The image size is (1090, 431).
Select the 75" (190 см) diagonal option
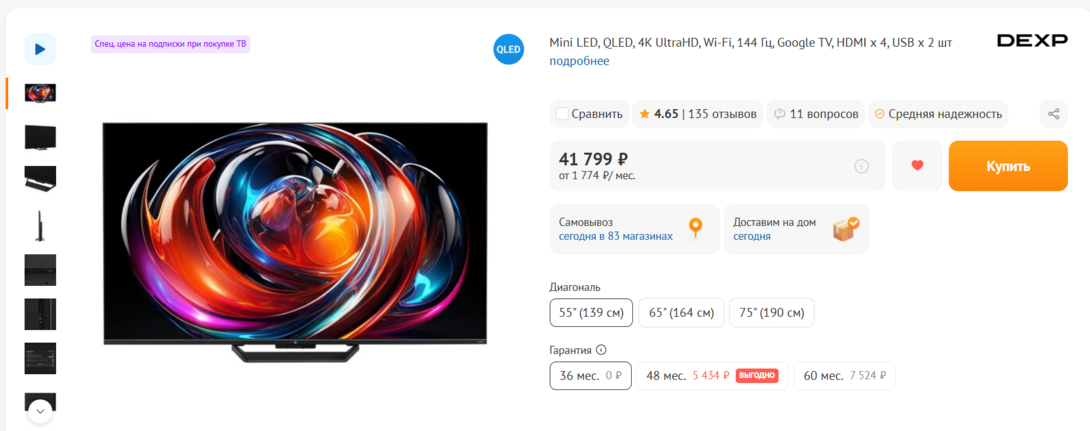point(772,313)
